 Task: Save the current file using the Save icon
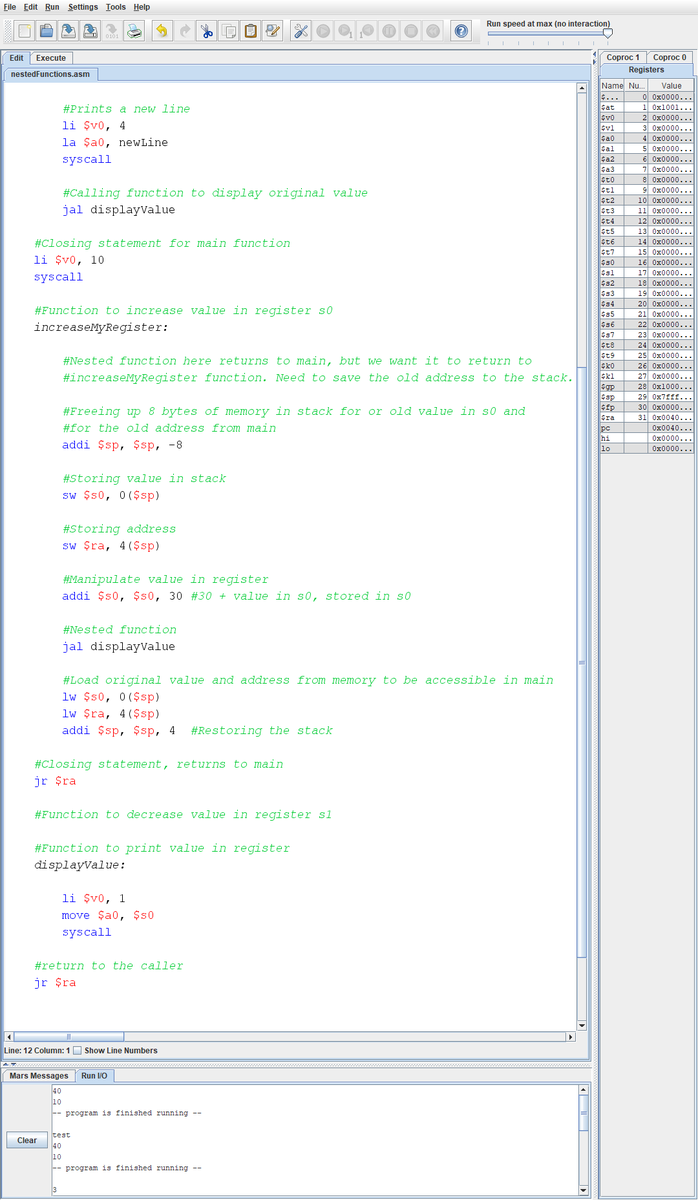click(68, 31)
